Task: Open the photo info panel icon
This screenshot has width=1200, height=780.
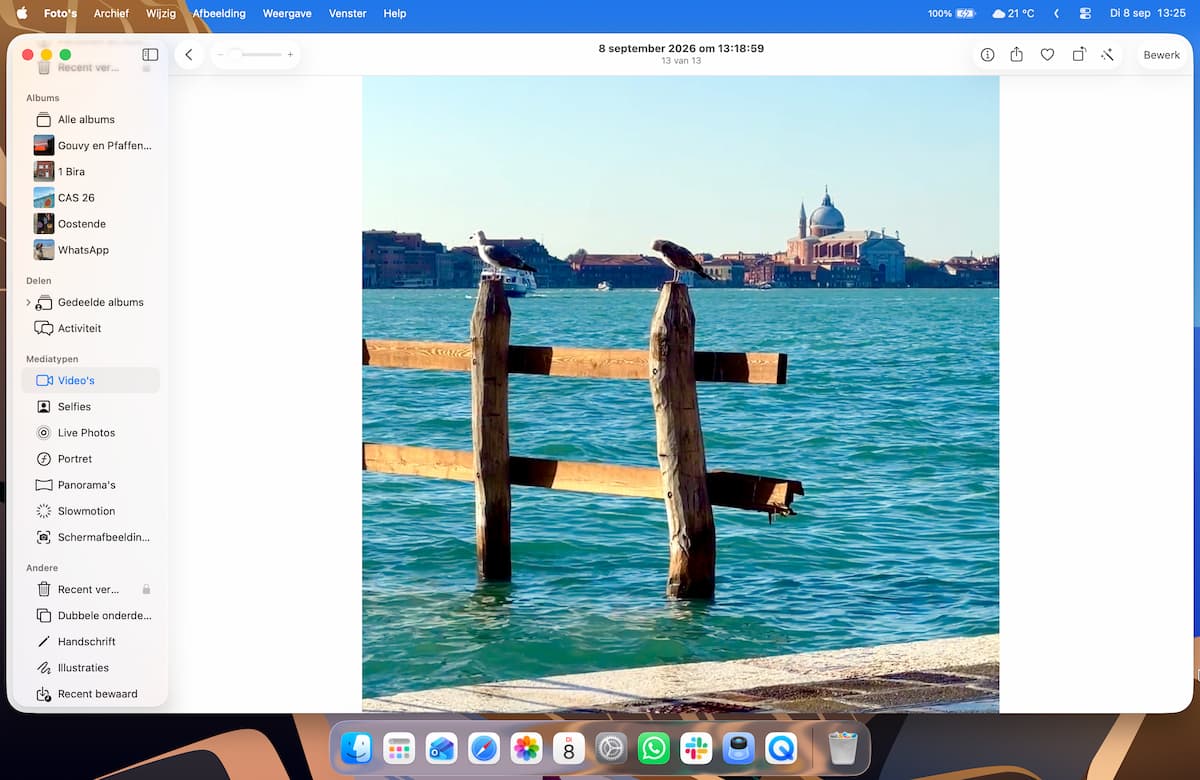Action: point(987,55)
